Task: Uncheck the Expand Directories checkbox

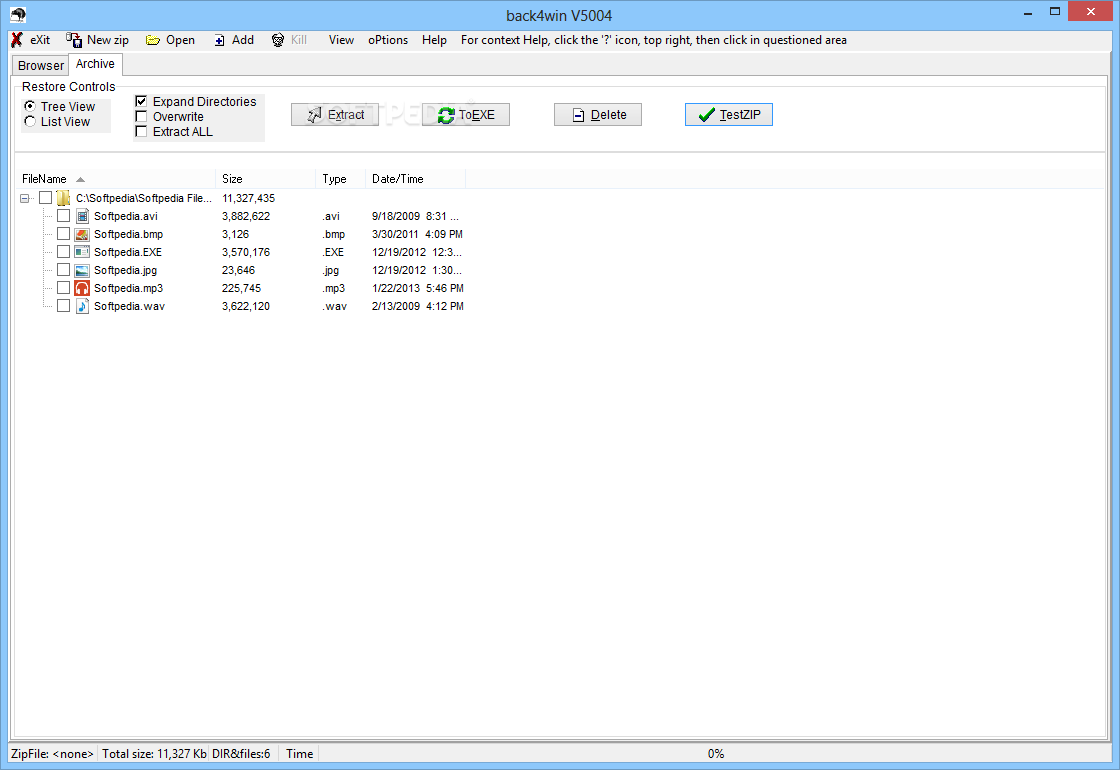Action: click(141, 101)
